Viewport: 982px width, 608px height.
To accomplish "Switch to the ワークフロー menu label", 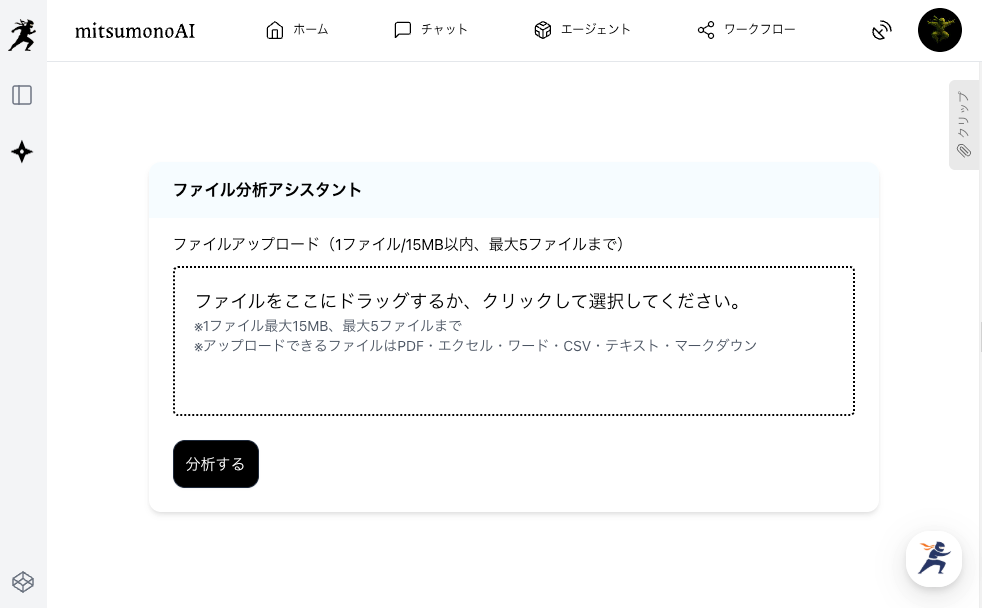I will (759, 30).
